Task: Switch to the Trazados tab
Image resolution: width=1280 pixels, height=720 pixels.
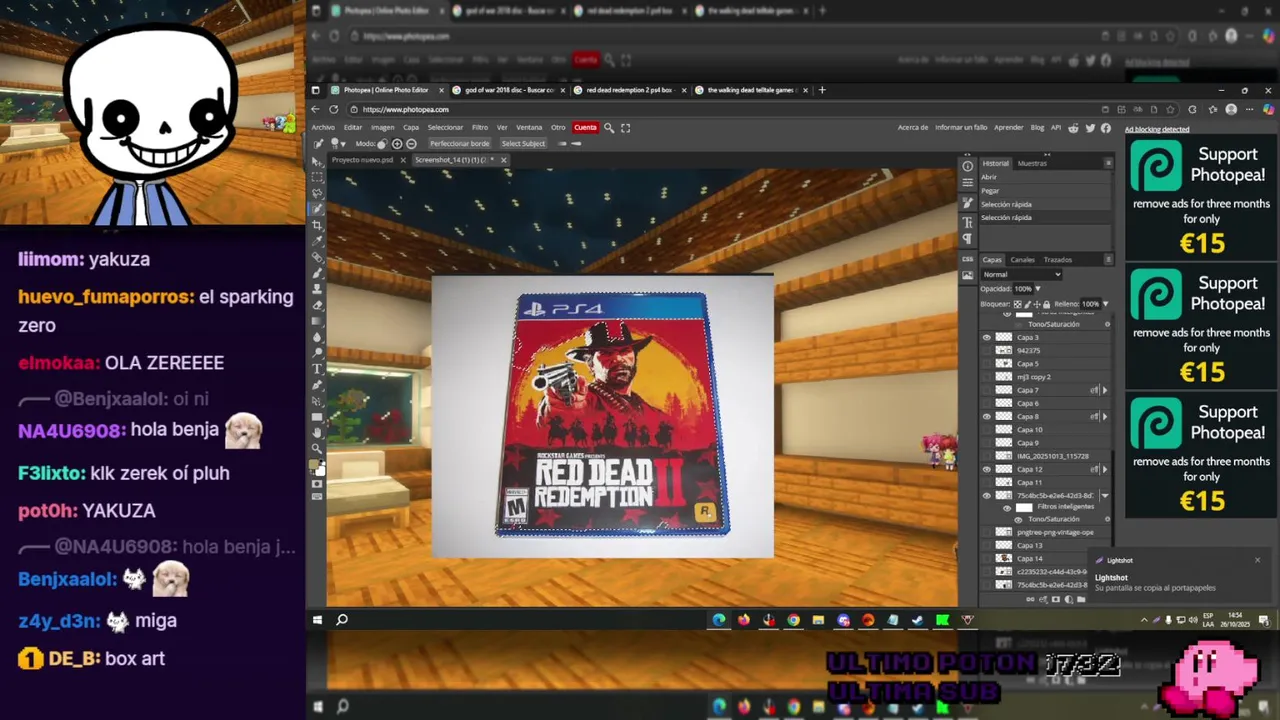Action: pyautogui.click(x=1058, y=260)
